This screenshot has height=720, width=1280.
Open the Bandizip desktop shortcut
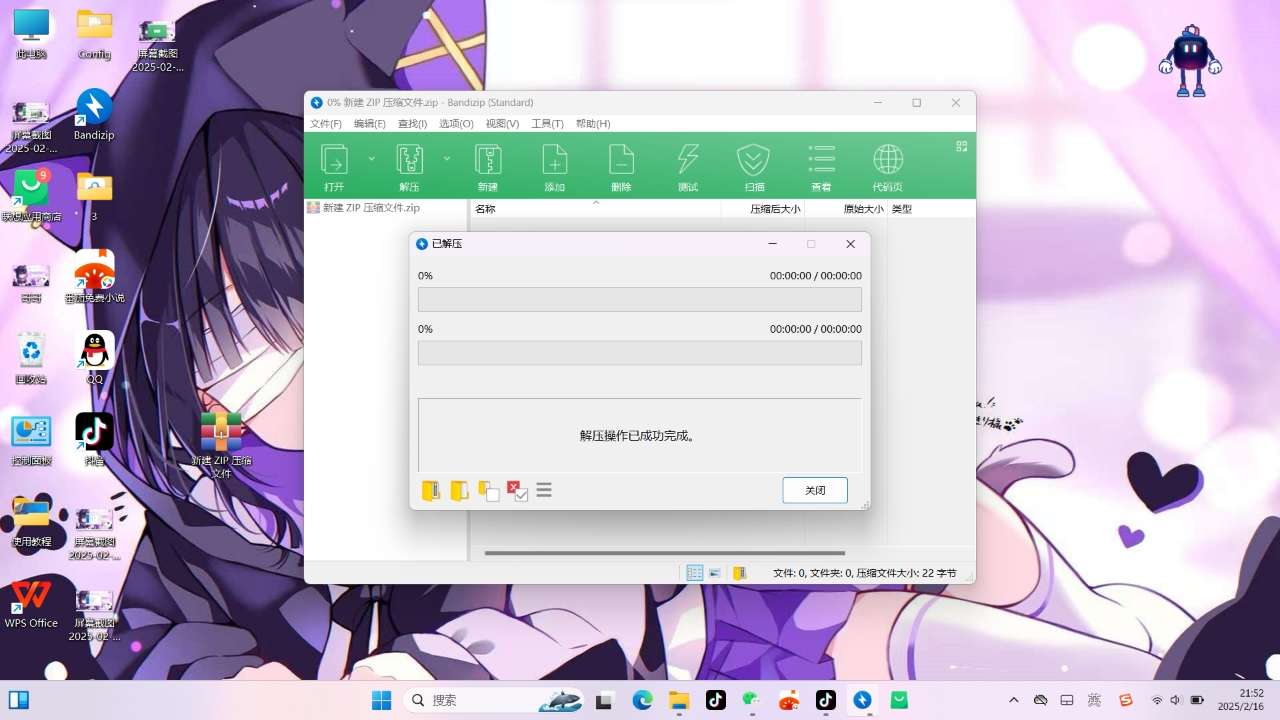(x=94, y=115)
